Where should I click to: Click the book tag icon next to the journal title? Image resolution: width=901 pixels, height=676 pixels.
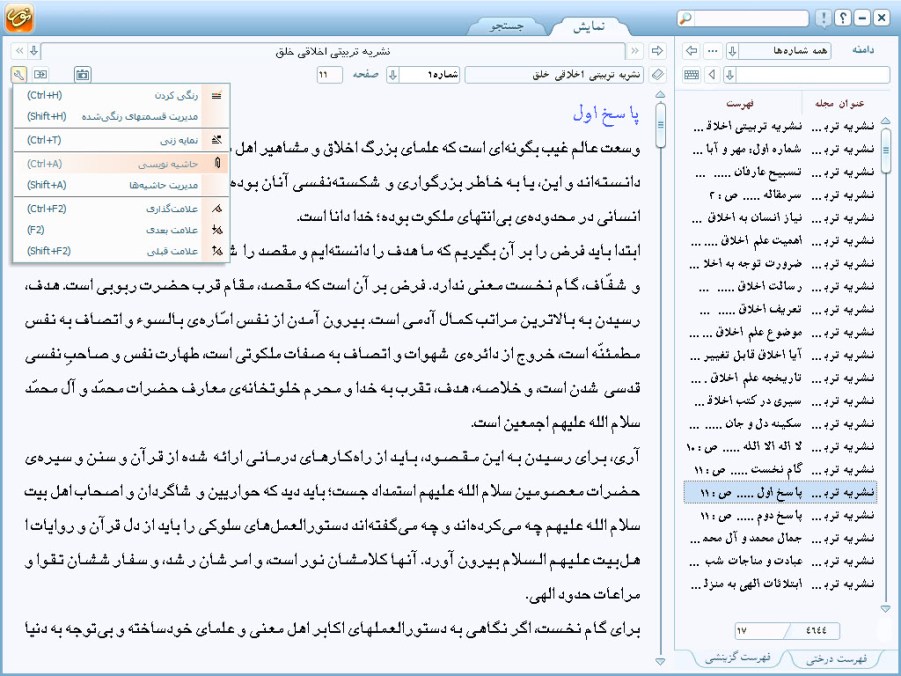pyautogui.click(x=657, y=75)
